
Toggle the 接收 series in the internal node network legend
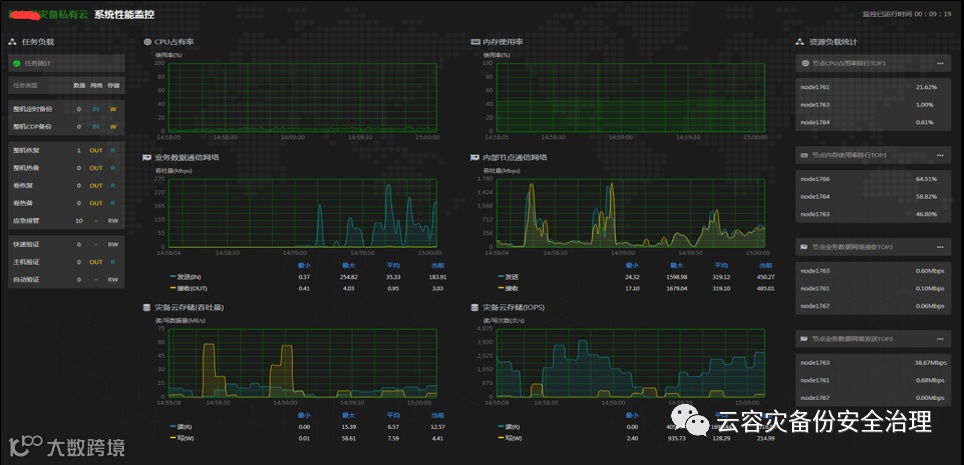507,288
